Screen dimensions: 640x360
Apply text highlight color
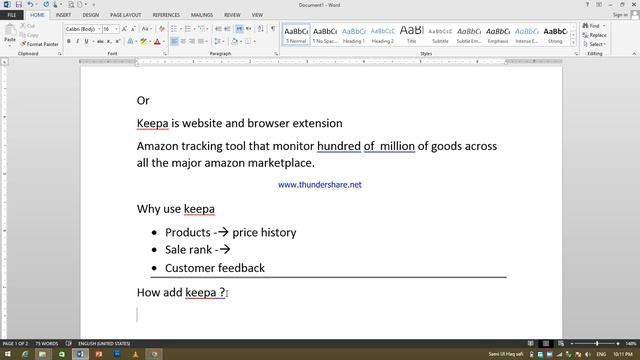[x=143, y=41]
